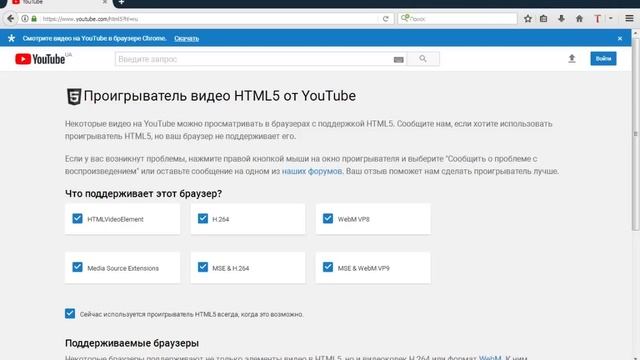
Task: Go back with the browser back arrow
Action: tap(10, 19)
